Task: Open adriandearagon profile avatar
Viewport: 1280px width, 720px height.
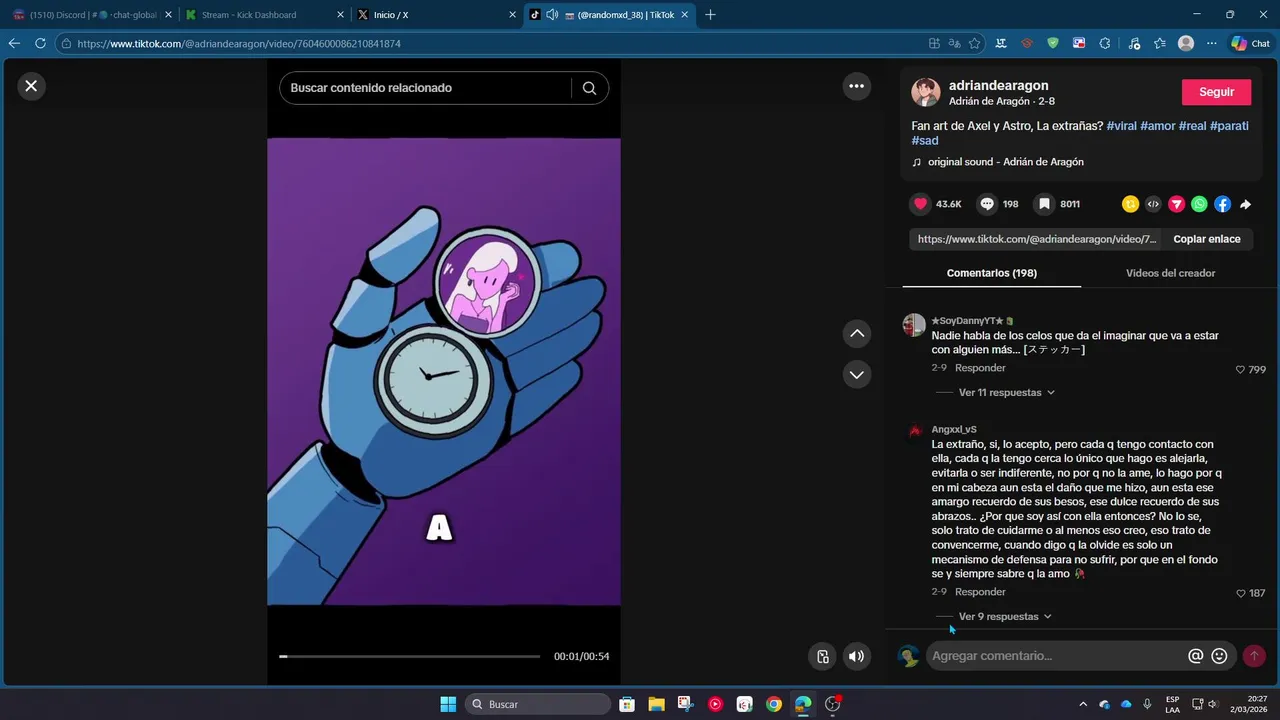Action: [925, 92]
